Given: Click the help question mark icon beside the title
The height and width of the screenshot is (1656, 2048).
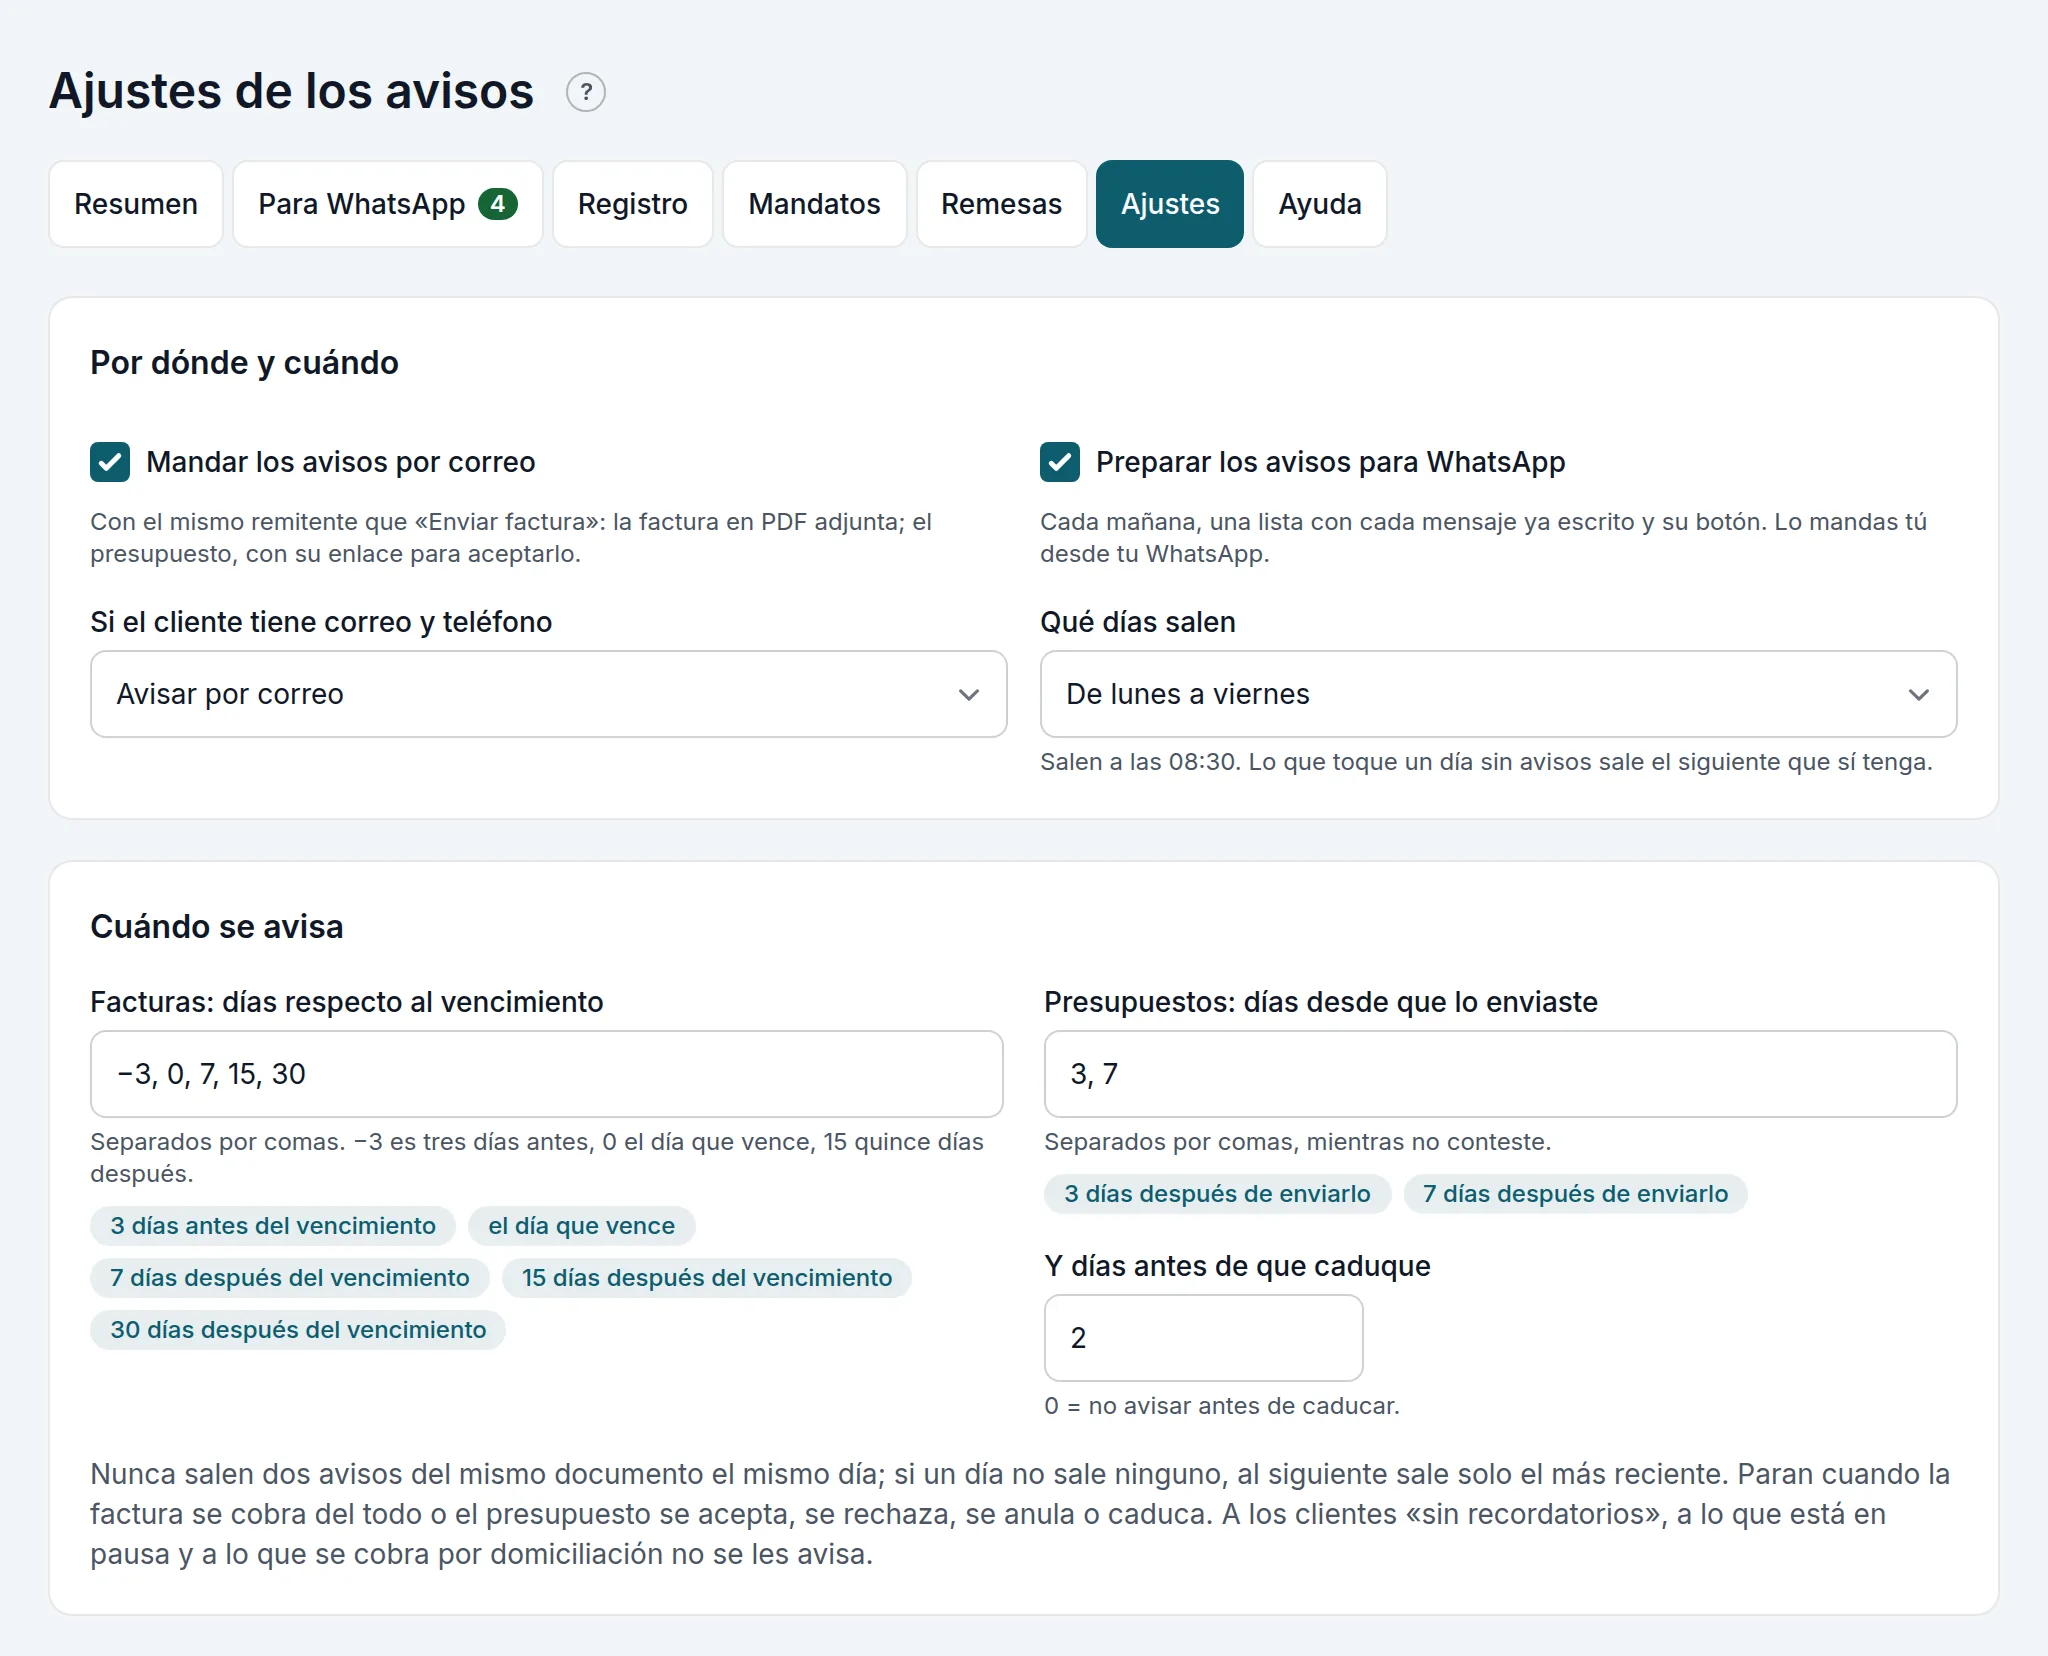Looking at the screenshot, I should (x=586, y=92).
